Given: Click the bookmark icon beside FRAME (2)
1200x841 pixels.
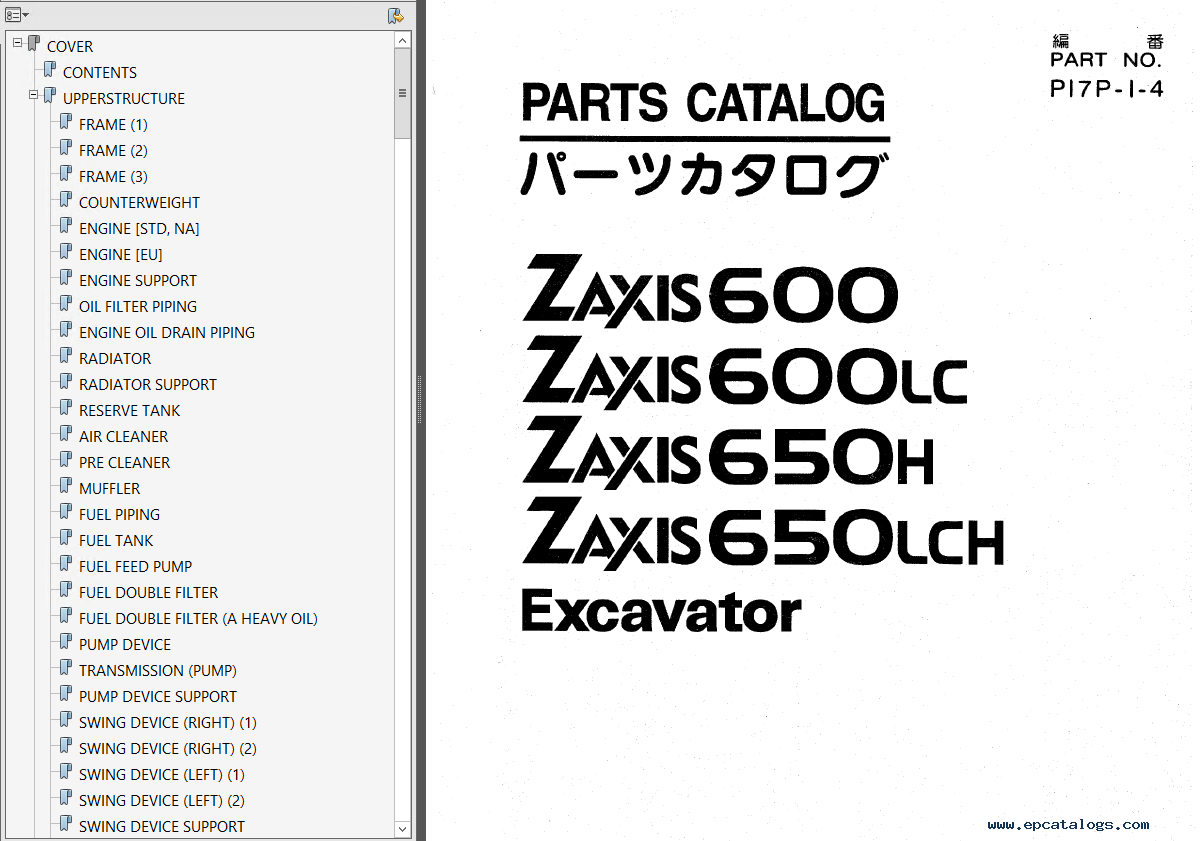Looking at the screenshot, I should tap(66, 149).
